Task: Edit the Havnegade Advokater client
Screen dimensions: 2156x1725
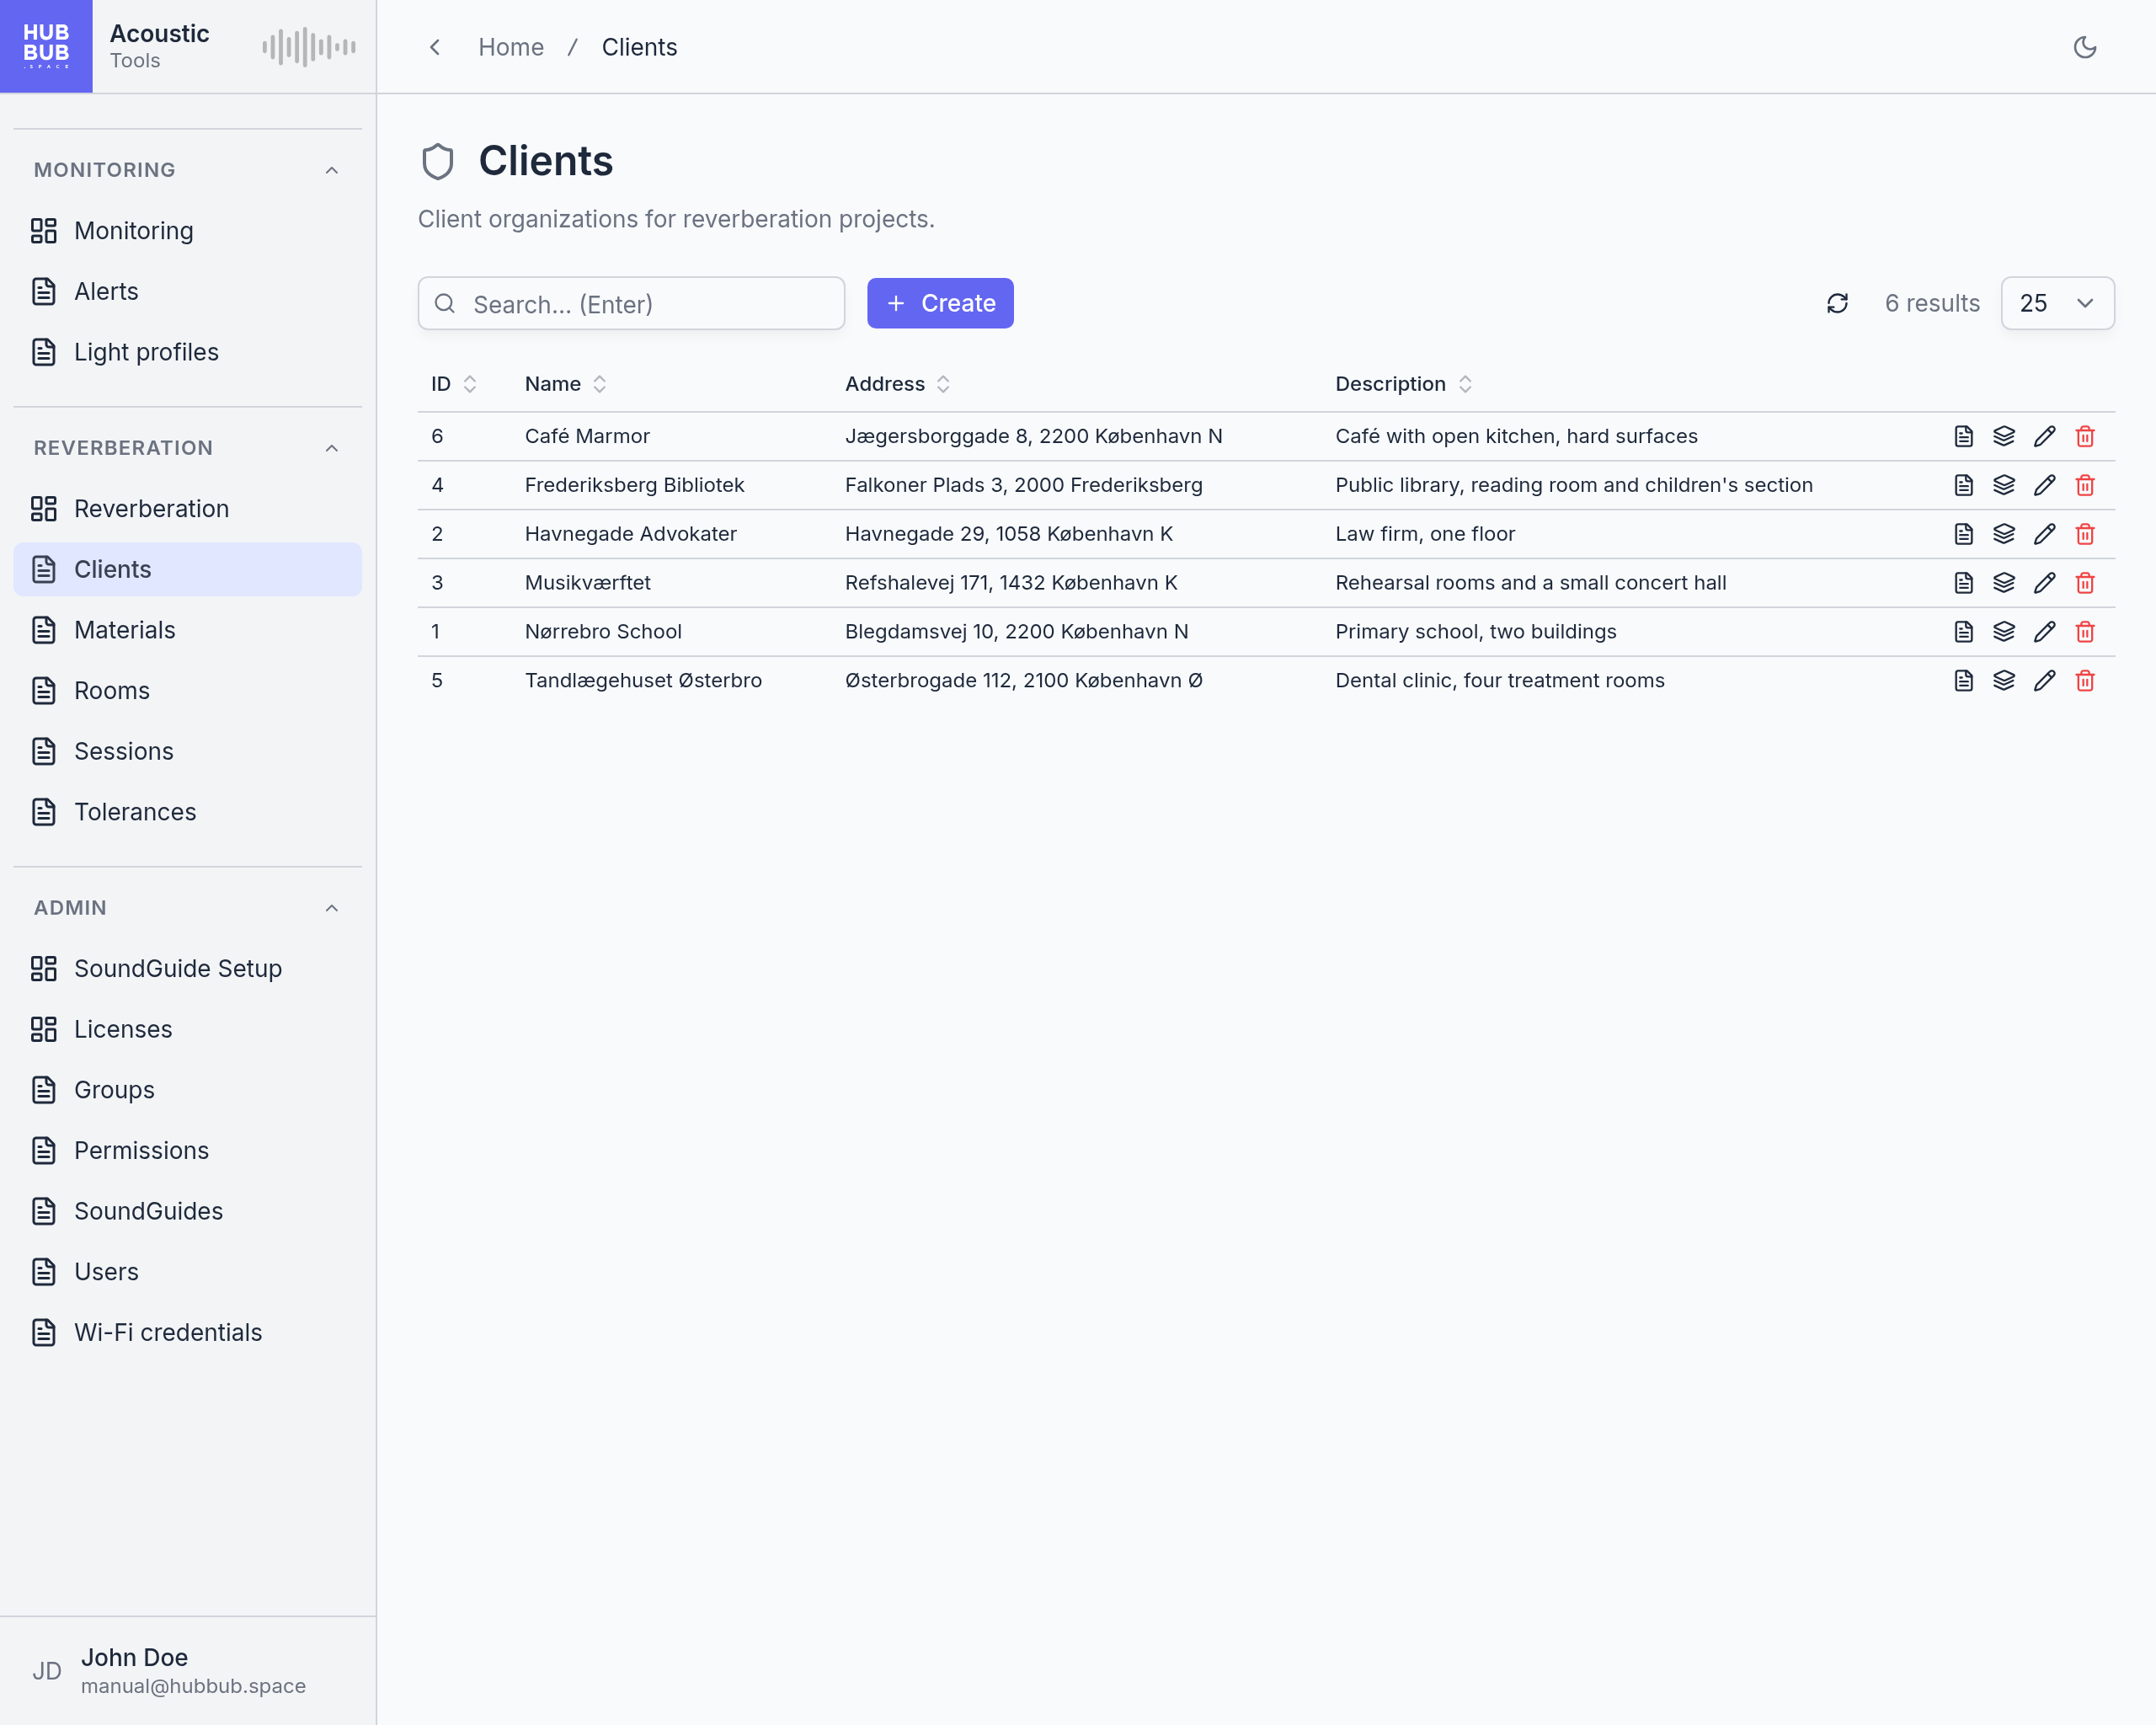Action: click(x=2045, y=534)
